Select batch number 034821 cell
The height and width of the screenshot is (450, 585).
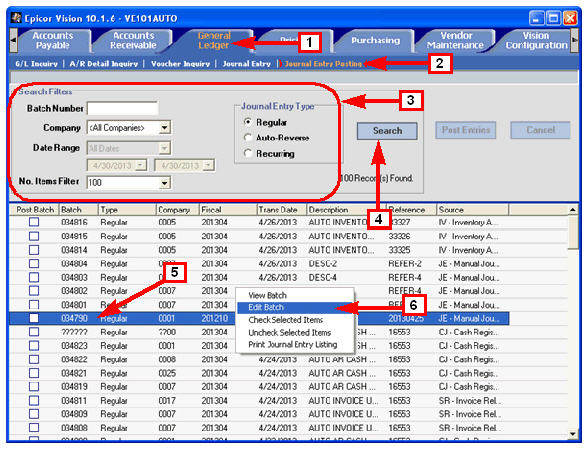pos(74,374)
